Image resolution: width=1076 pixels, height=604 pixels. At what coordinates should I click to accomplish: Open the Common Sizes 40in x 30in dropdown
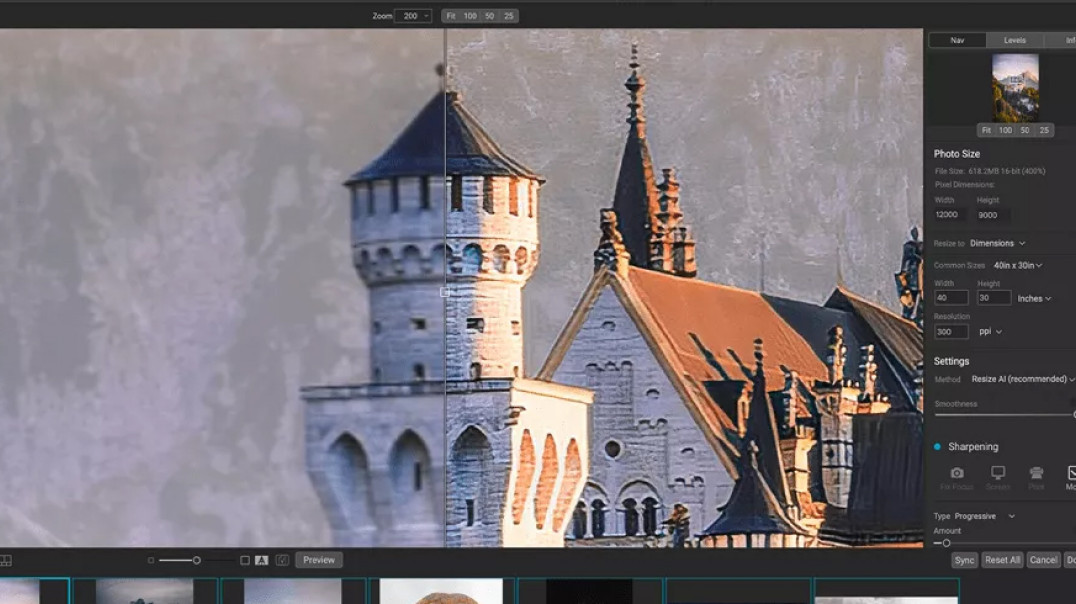[1018, 266]
